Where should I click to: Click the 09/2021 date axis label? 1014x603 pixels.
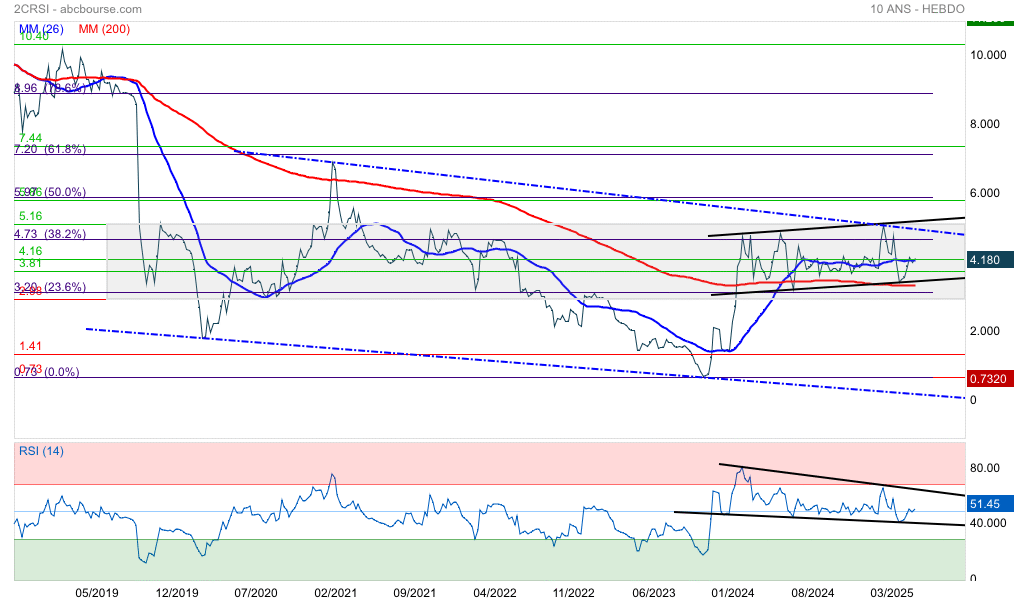(415, 593)
